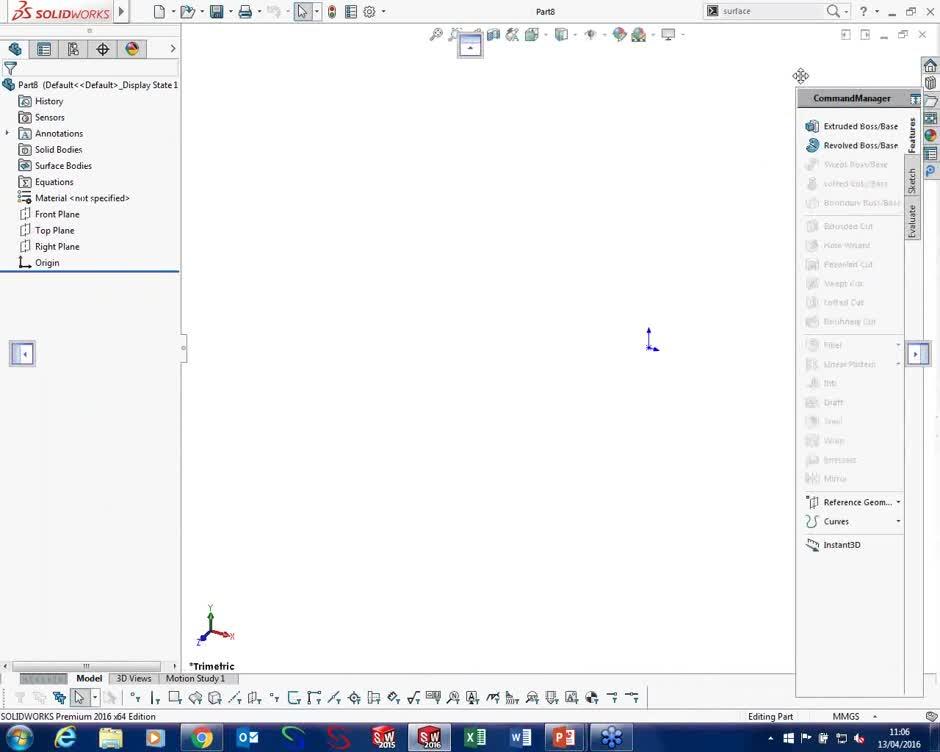Click the Revolved Boss/Base feature

click(862, 145)
